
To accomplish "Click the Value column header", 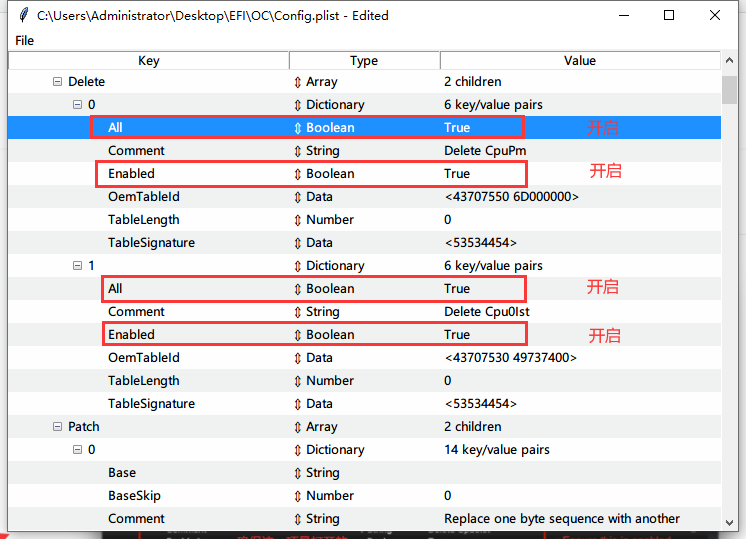I will pos(580,61).
